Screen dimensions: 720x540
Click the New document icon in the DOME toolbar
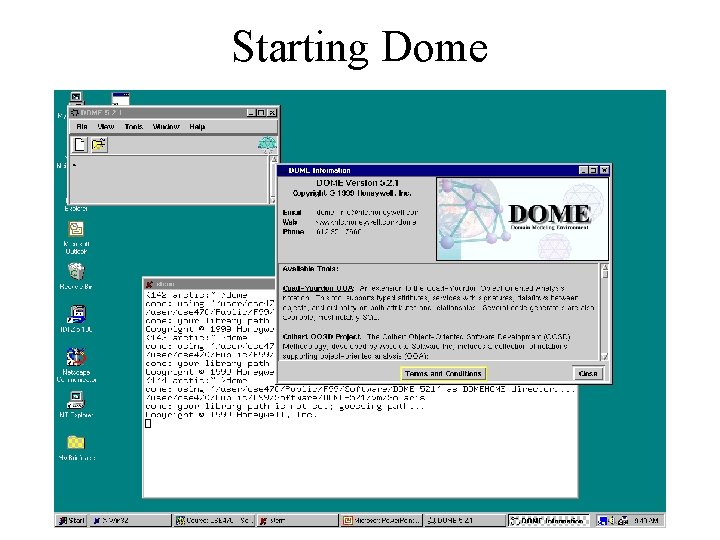80,145
